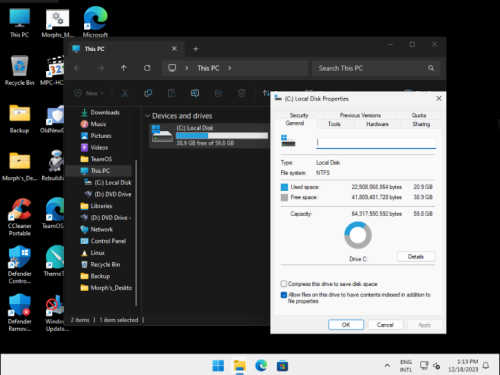Click the chevron before This PC in address bar
Screen dimensions: 500x375
coord(187,68)
